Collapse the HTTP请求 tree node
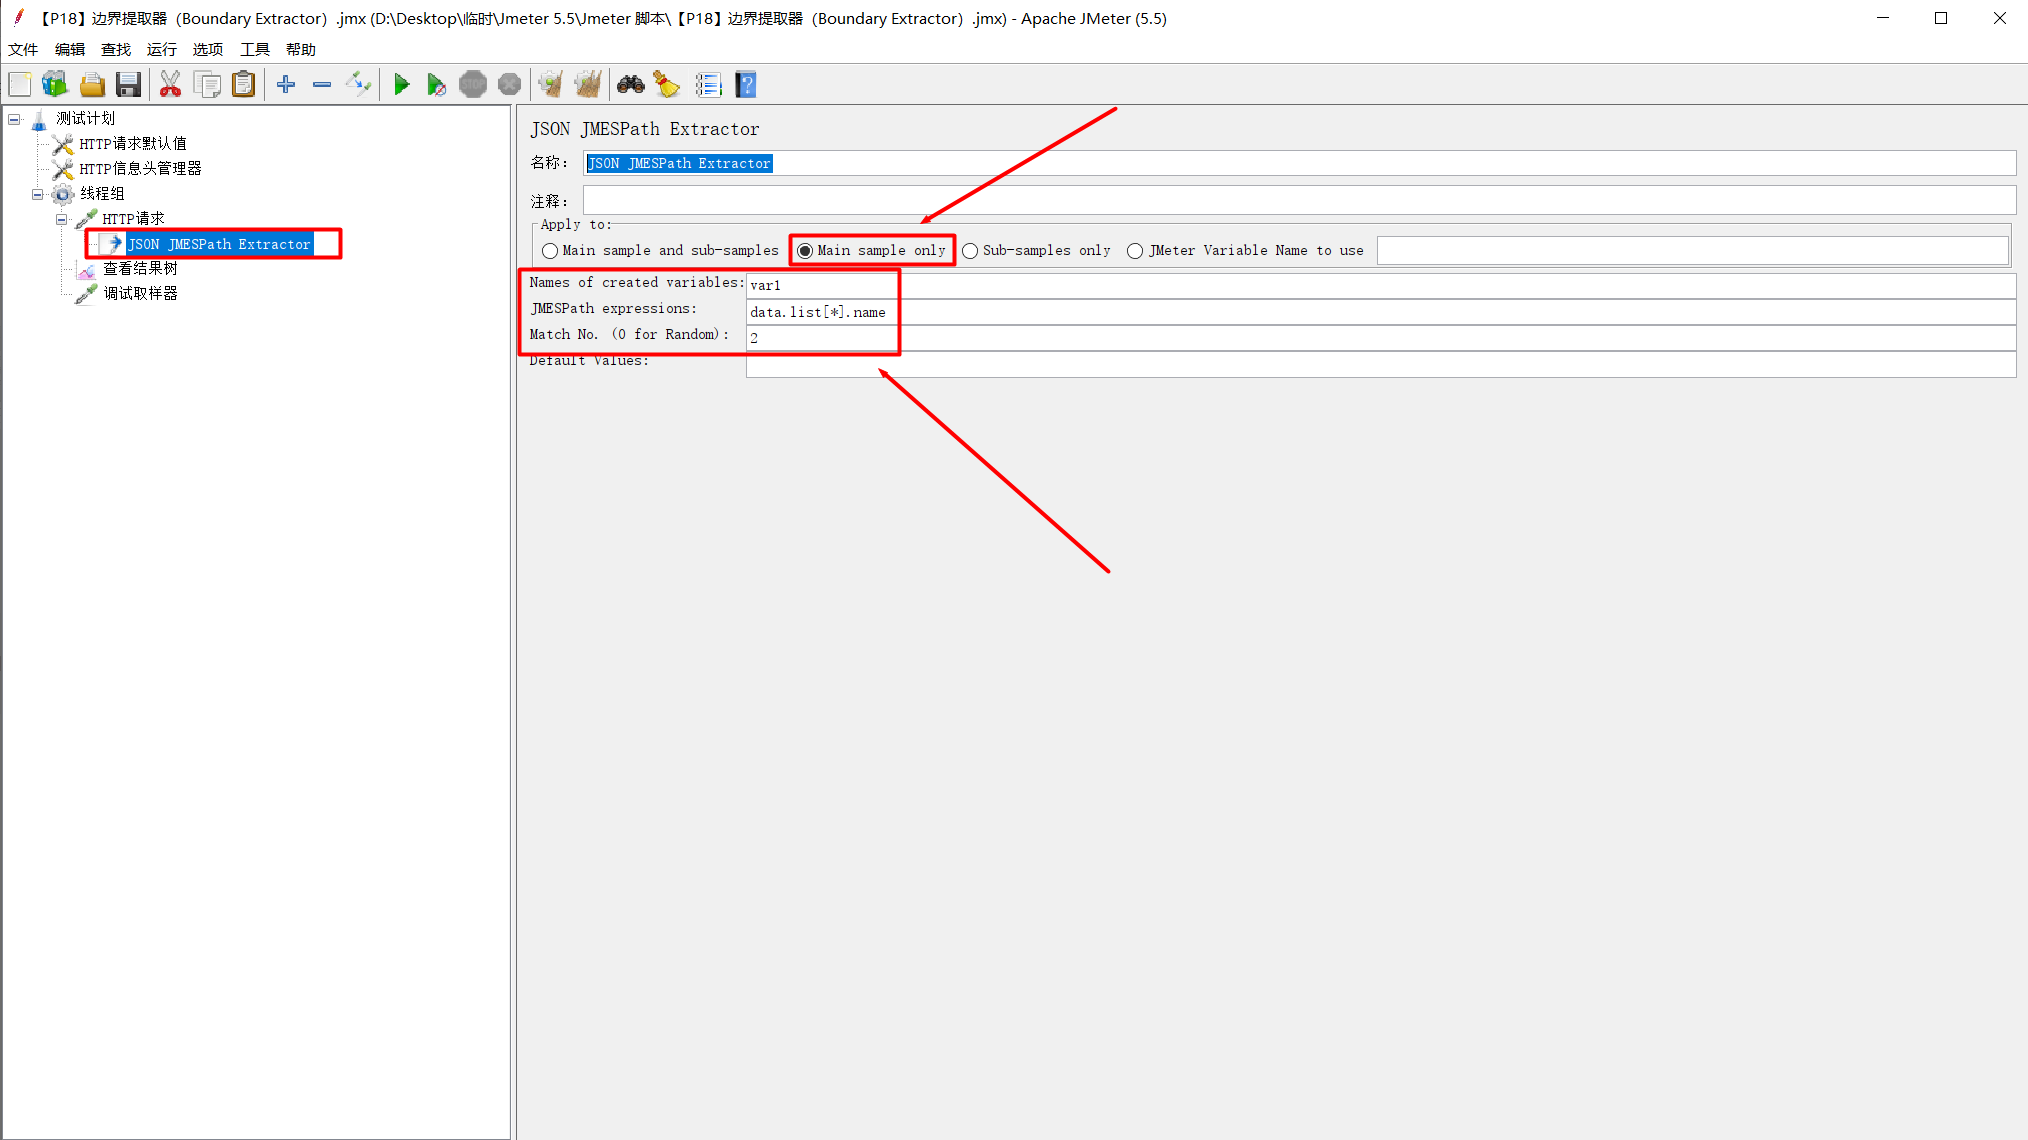This screenshot has width=2028, height=1140. (x=62, y=219)
